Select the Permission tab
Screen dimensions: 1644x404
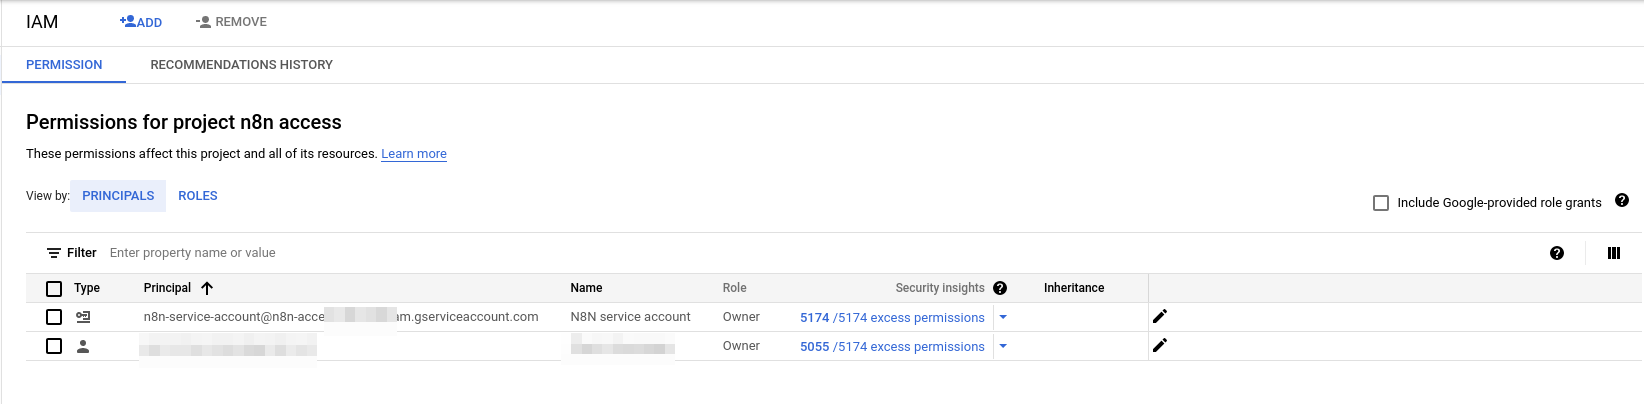coord(64,65)
